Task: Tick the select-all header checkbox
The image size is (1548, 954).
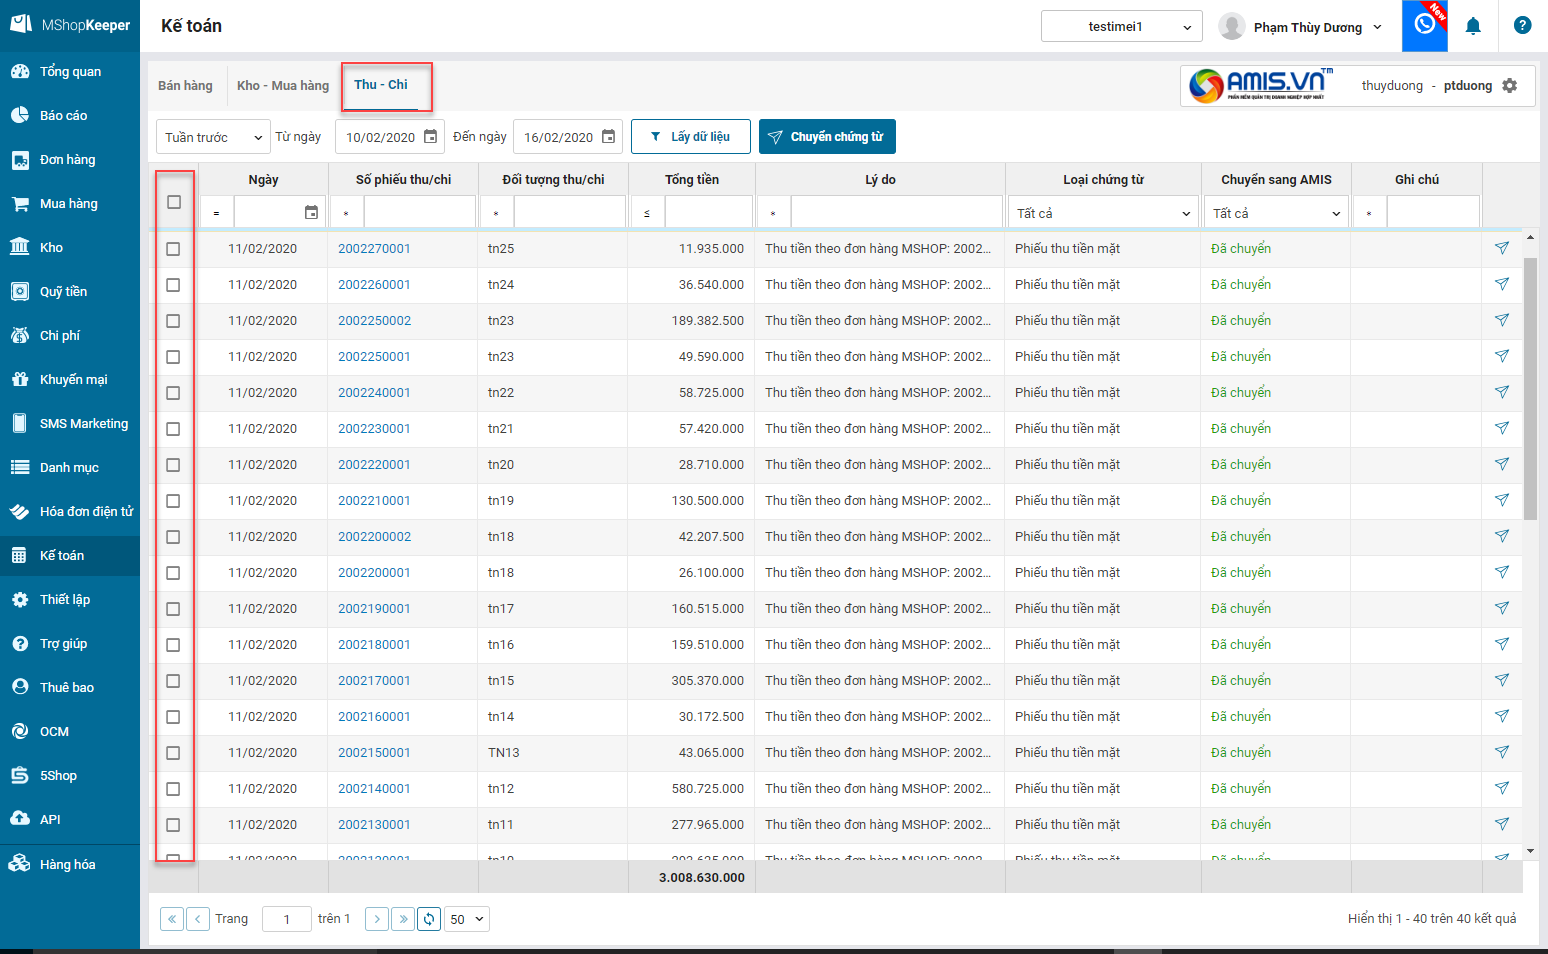Action: pos(174,202)
